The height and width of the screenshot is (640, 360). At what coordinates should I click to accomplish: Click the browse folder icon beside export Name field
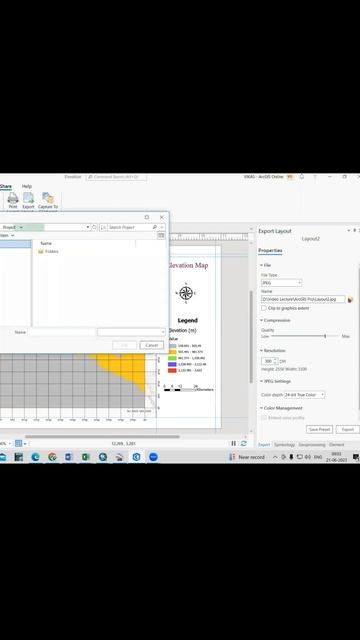pyautogui.click(x=350, y=300)
